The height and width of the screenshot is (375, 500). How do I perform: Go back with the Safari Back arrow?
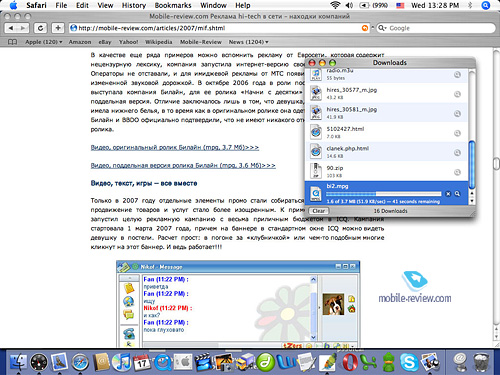[11, 28]
